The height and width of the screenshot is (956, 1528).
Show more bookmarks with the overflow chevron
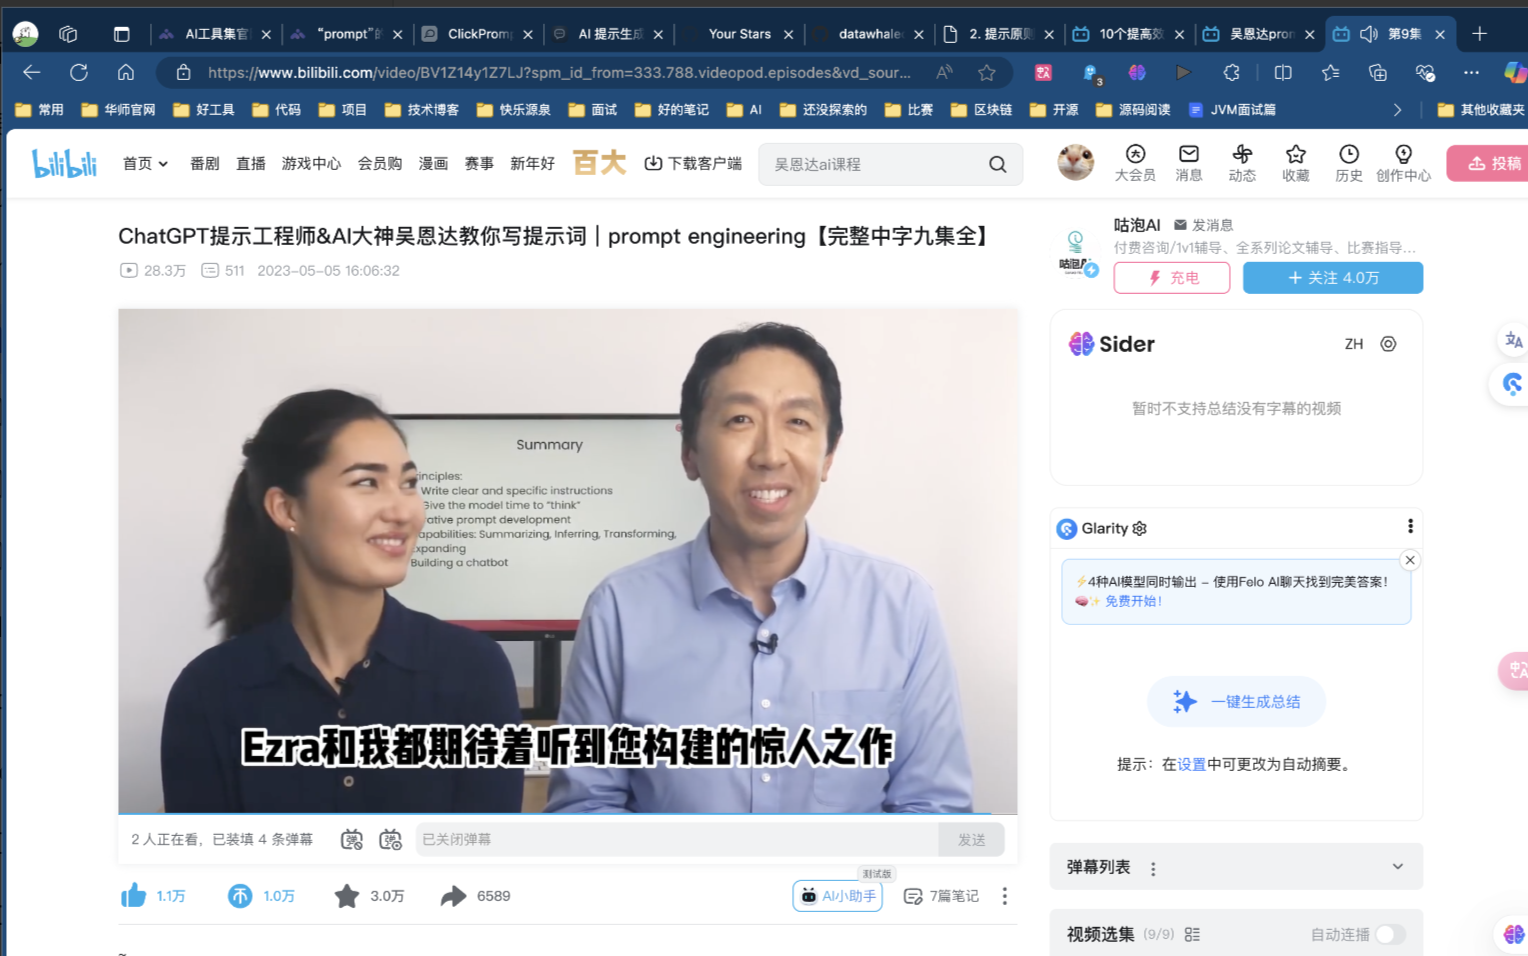[x=1397, y=110]
